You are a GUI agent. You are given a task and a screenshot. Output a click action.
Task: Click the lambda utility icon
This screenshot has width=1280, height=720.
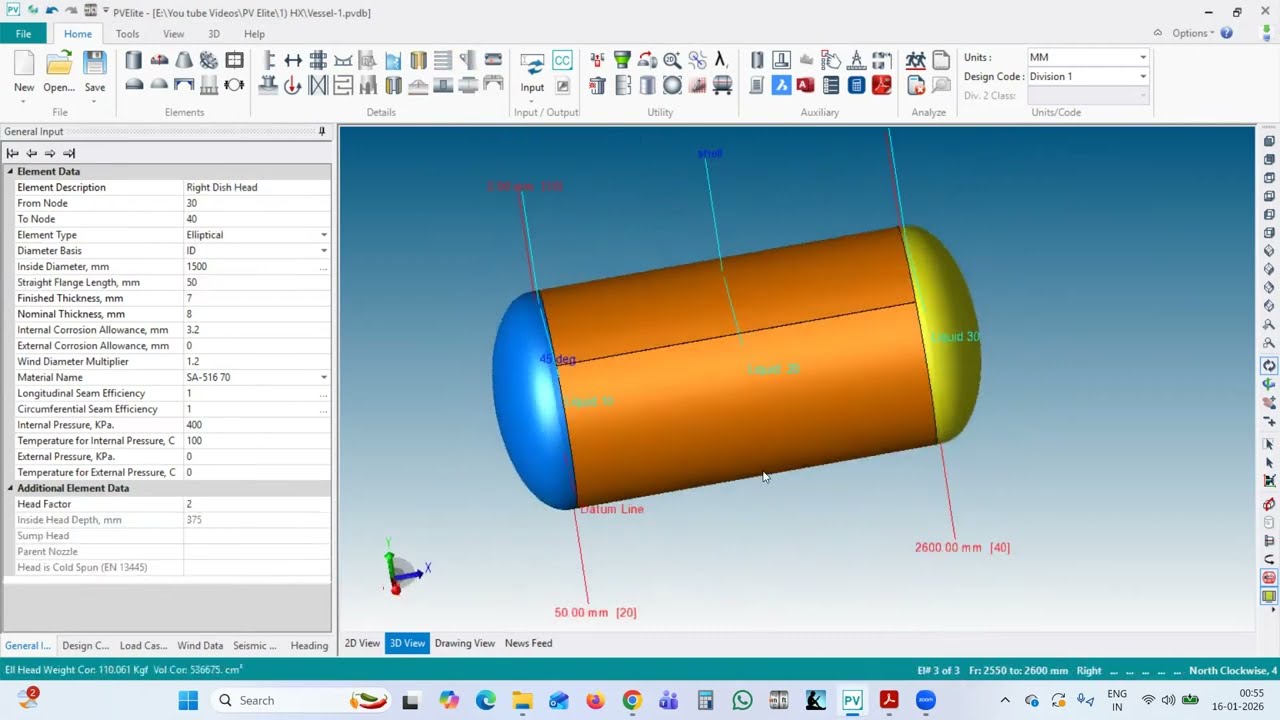click(x=721, y=61)
